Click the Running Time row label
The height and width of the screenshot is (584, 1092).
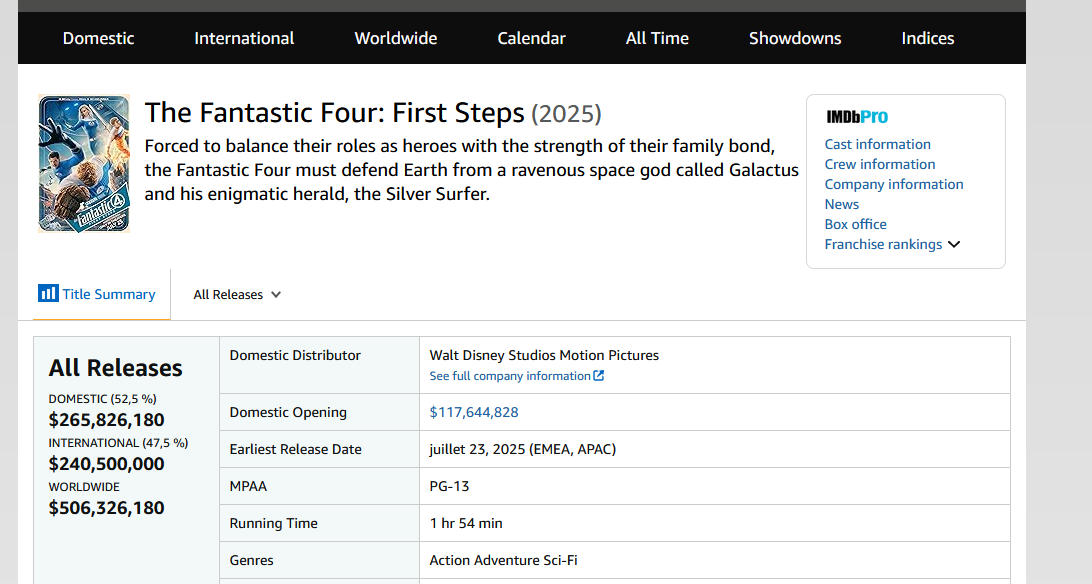pyautogui.click(x=273, y=523)
